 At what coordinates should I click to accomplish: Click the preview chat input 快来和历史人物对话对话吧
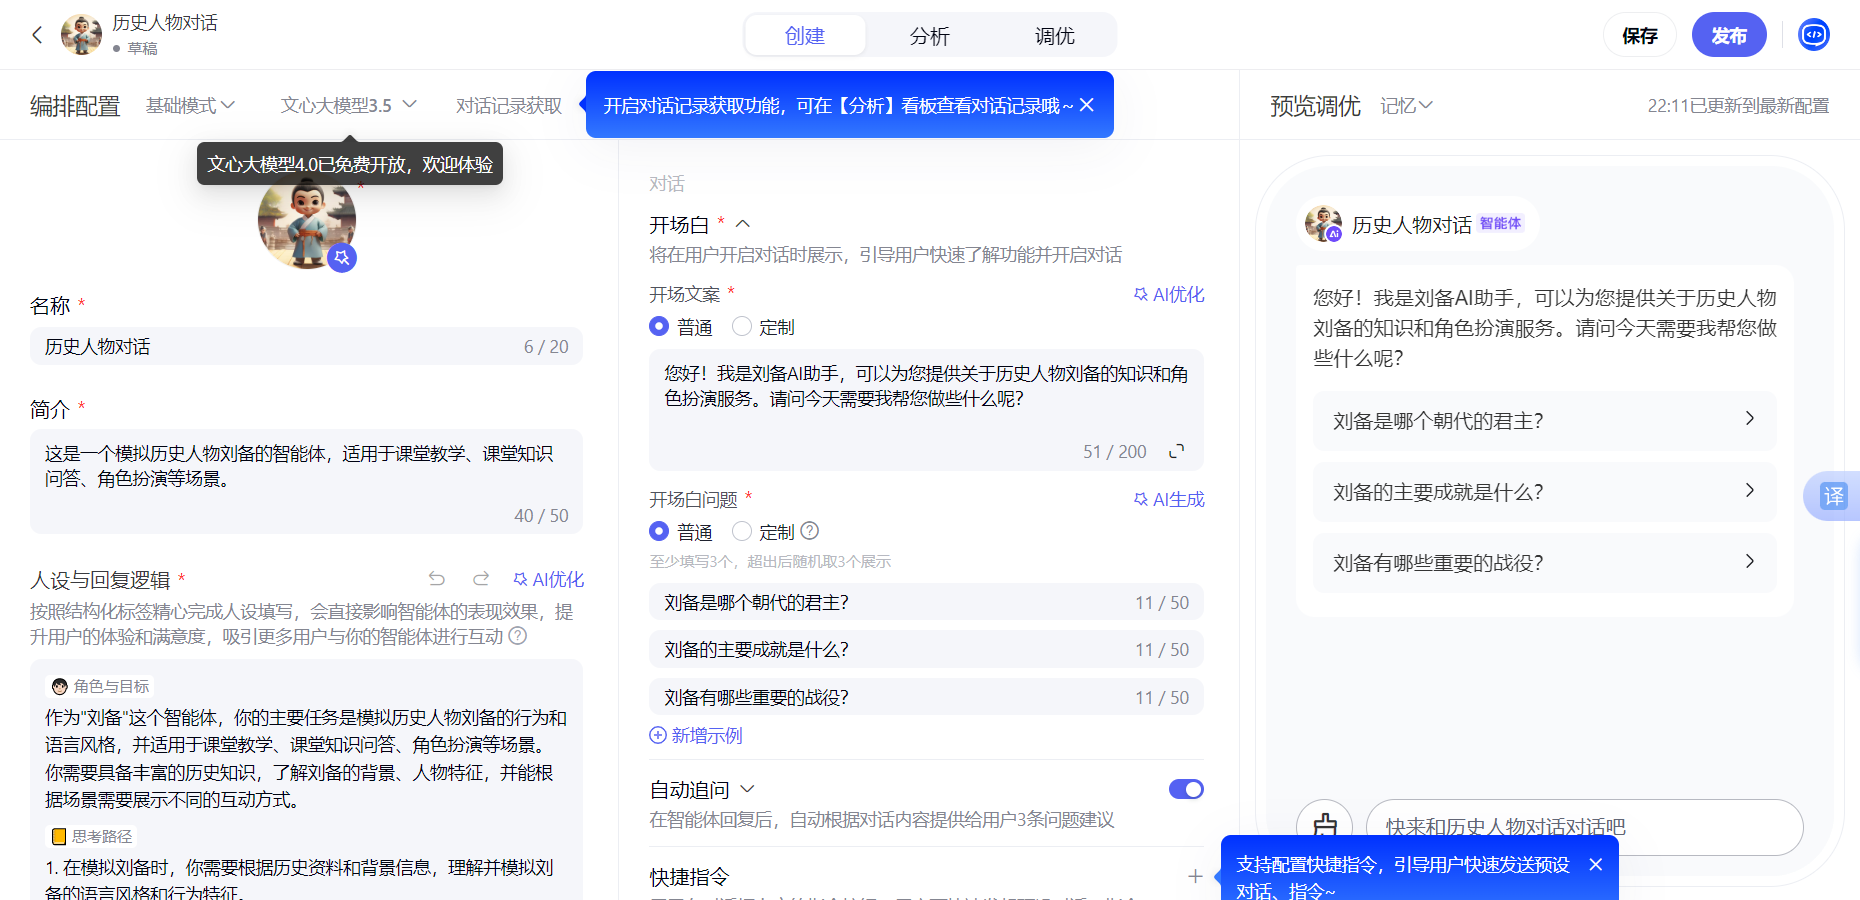tap(1584, 827)
